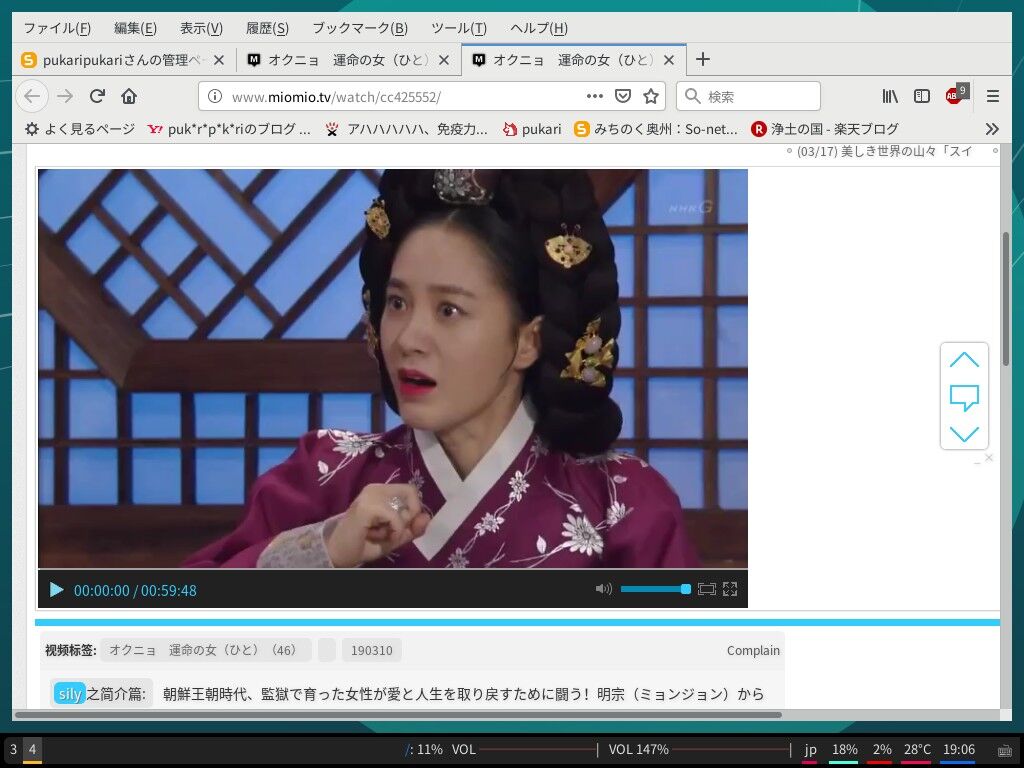
Task: Reload the current miomio.tv page
Action: pos(96,96)
